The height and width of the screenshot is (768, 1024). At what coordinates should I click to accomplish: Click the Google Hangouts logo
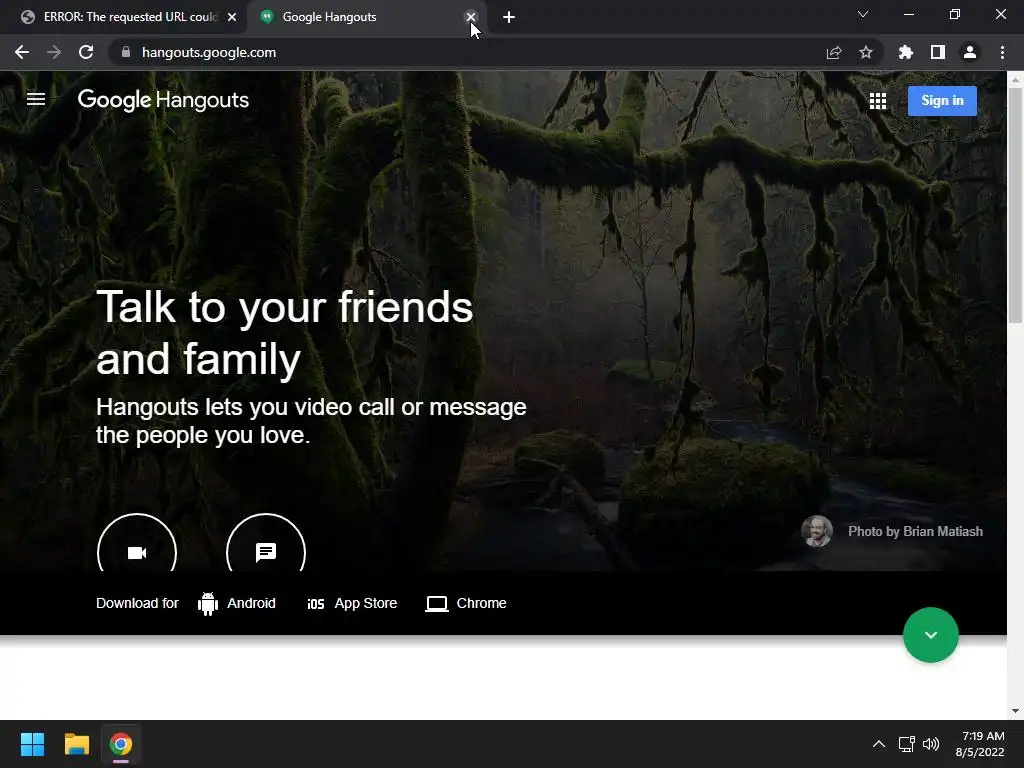point(163,100)
